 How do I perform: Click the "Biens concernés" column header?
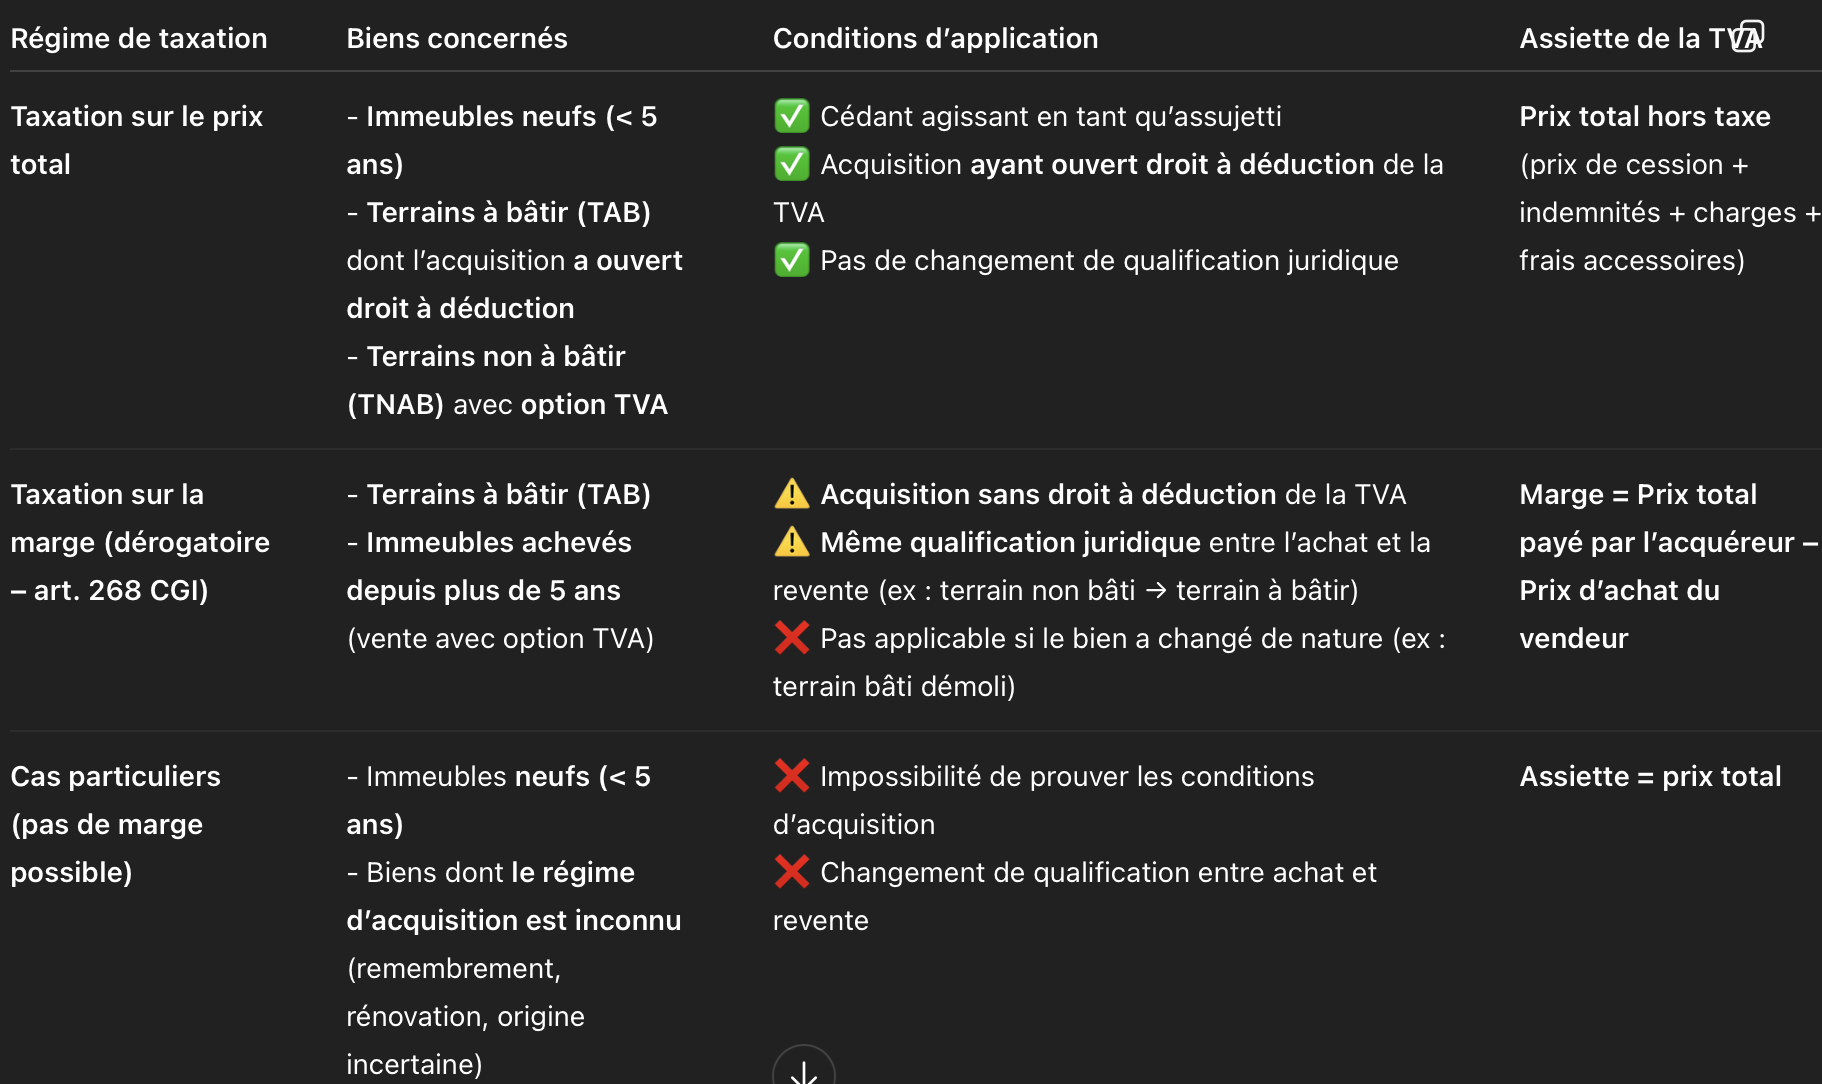coord(457,38)
